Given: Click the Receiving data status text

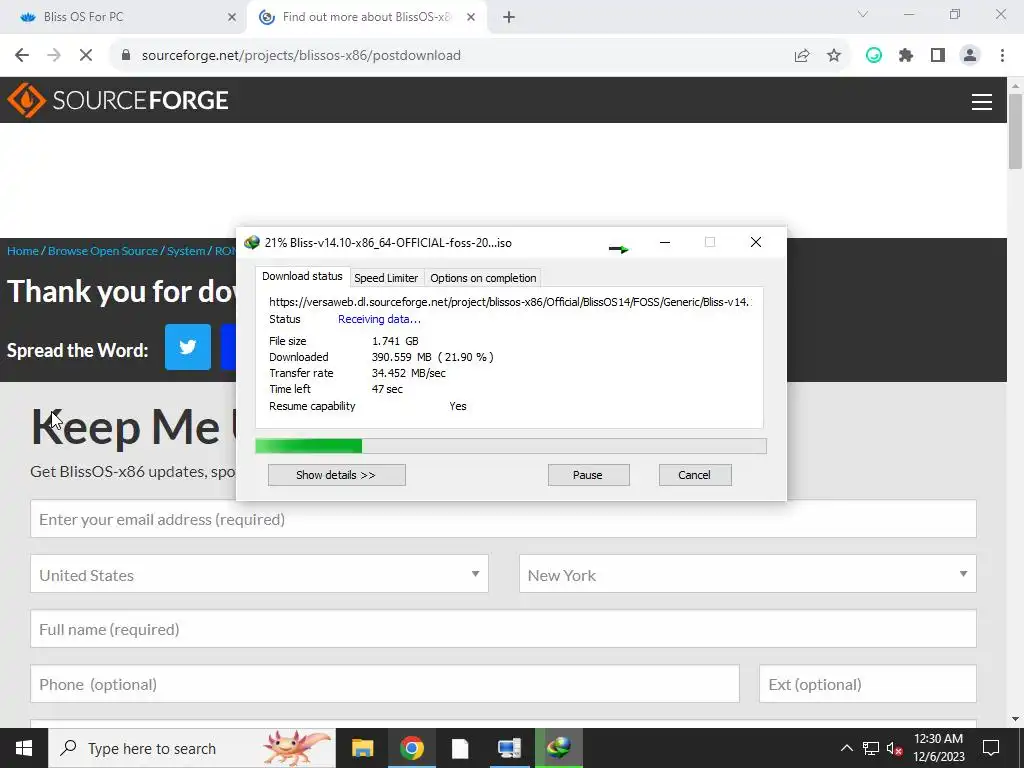Looking at the screenshot, I should [379, 319].
